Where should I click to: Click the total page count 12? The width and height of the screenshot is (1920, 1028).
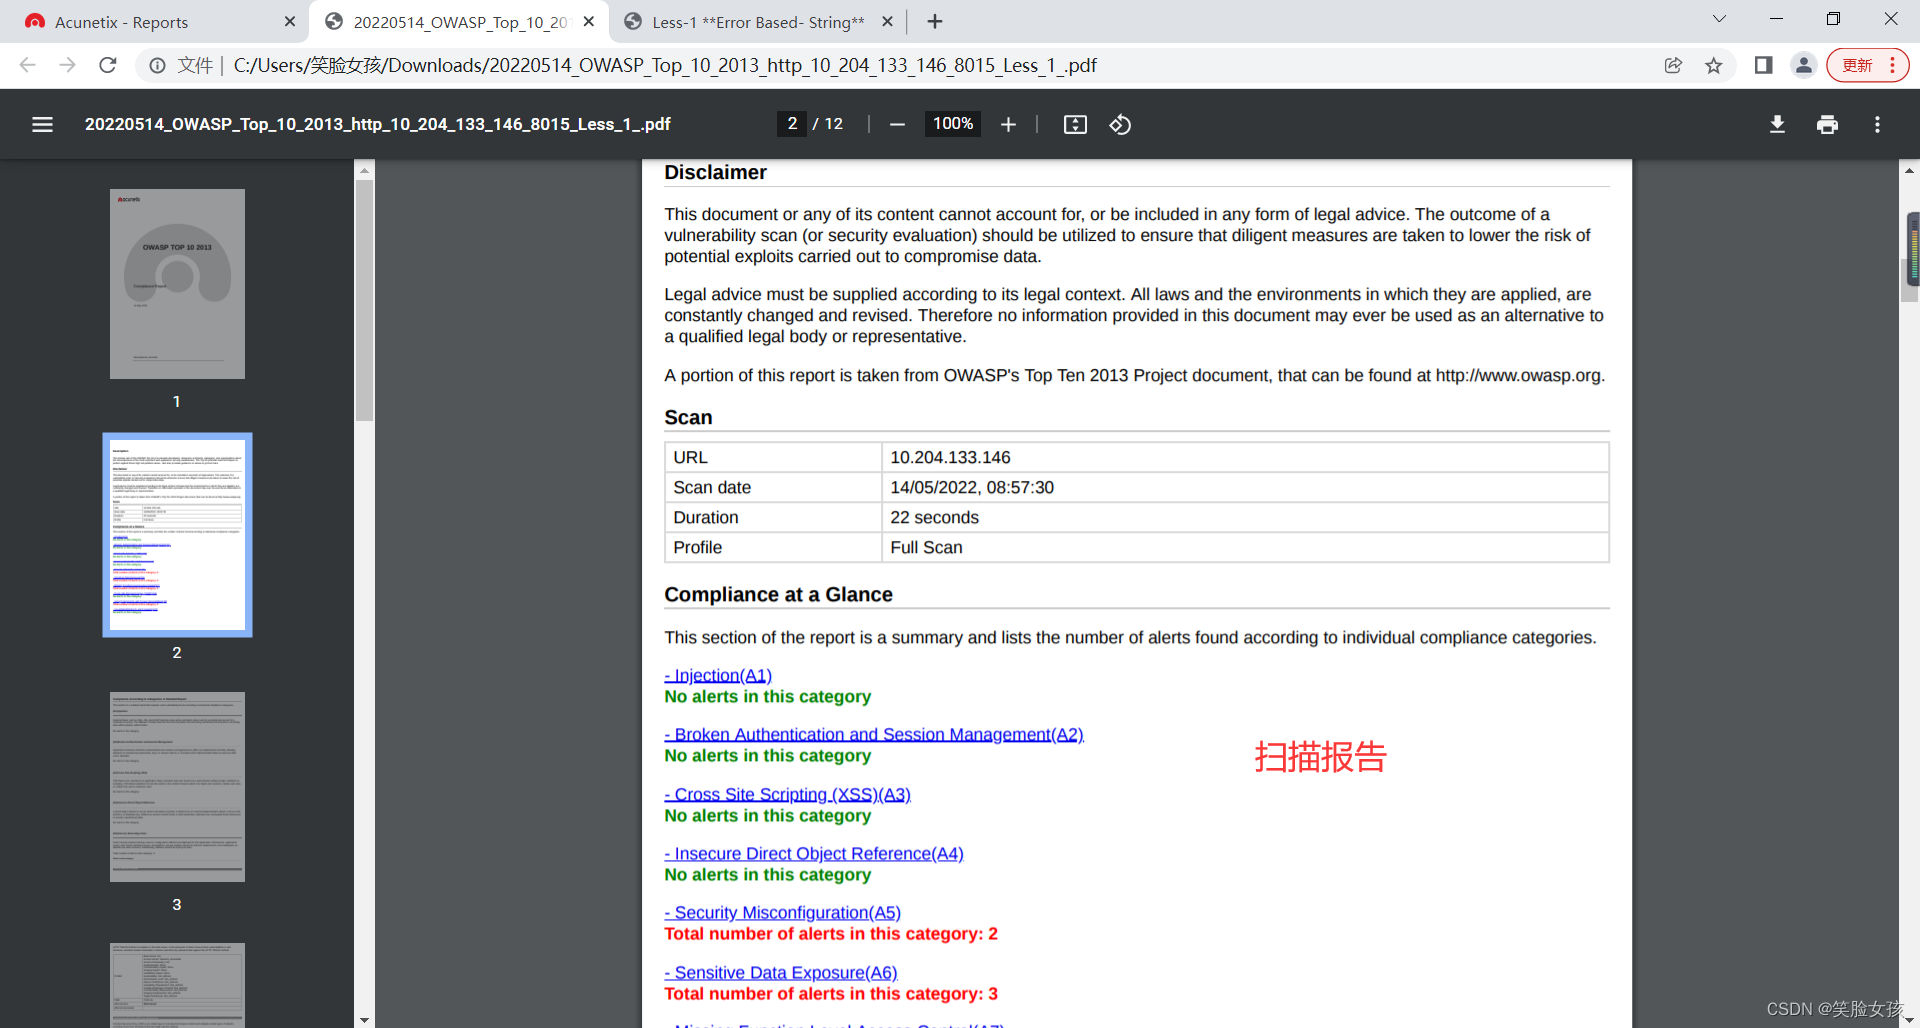click(x=834, y=124)
